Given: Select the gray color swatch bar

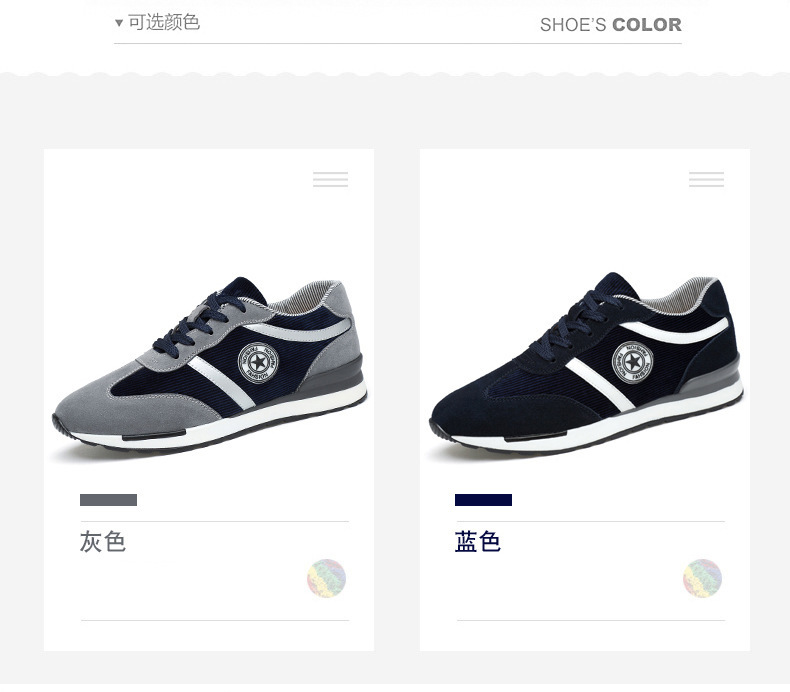Looking at the screenshot, I should [x=108, y=500].
